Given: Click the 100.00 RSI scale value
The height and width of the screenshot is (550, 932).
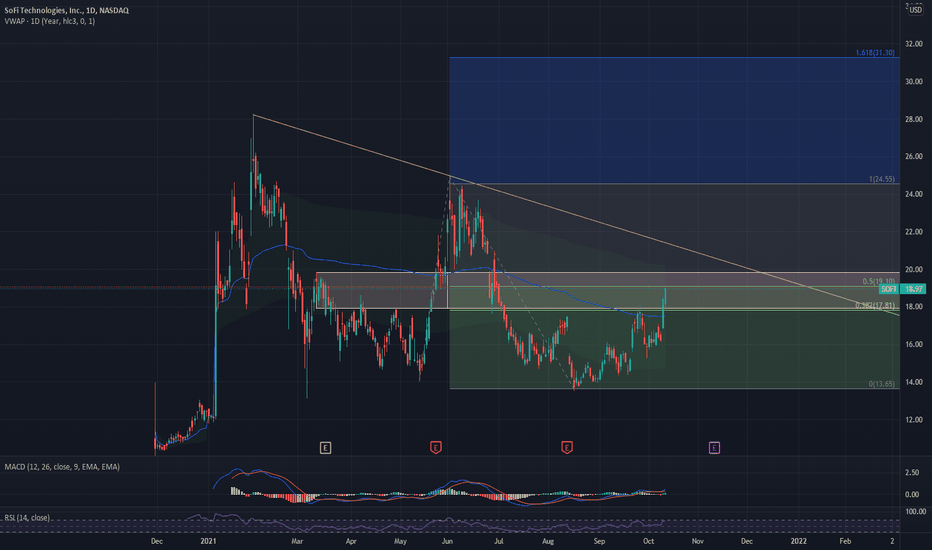Looking at the screenshot, I should coord(915,511).
